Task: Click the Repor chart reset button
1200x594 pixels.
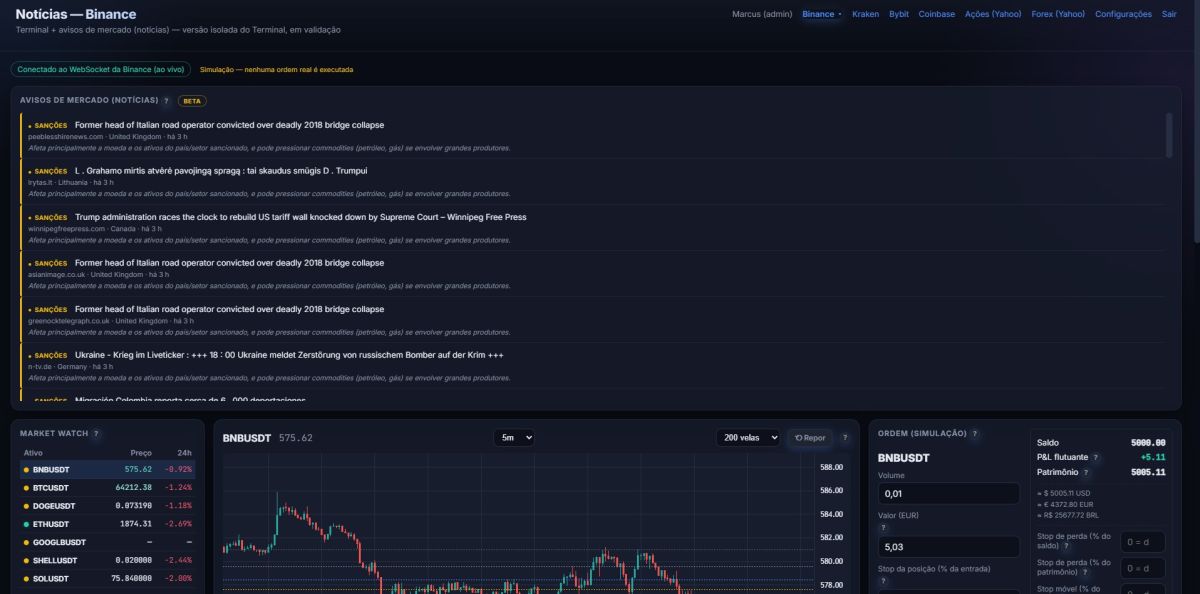Action: pyautogui.click(x=811, y=438)
